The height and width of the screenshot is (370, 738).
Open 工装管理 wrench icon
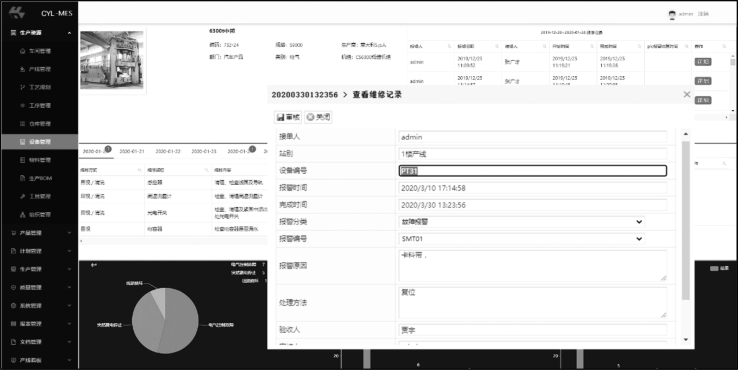[x=22, y=196]
